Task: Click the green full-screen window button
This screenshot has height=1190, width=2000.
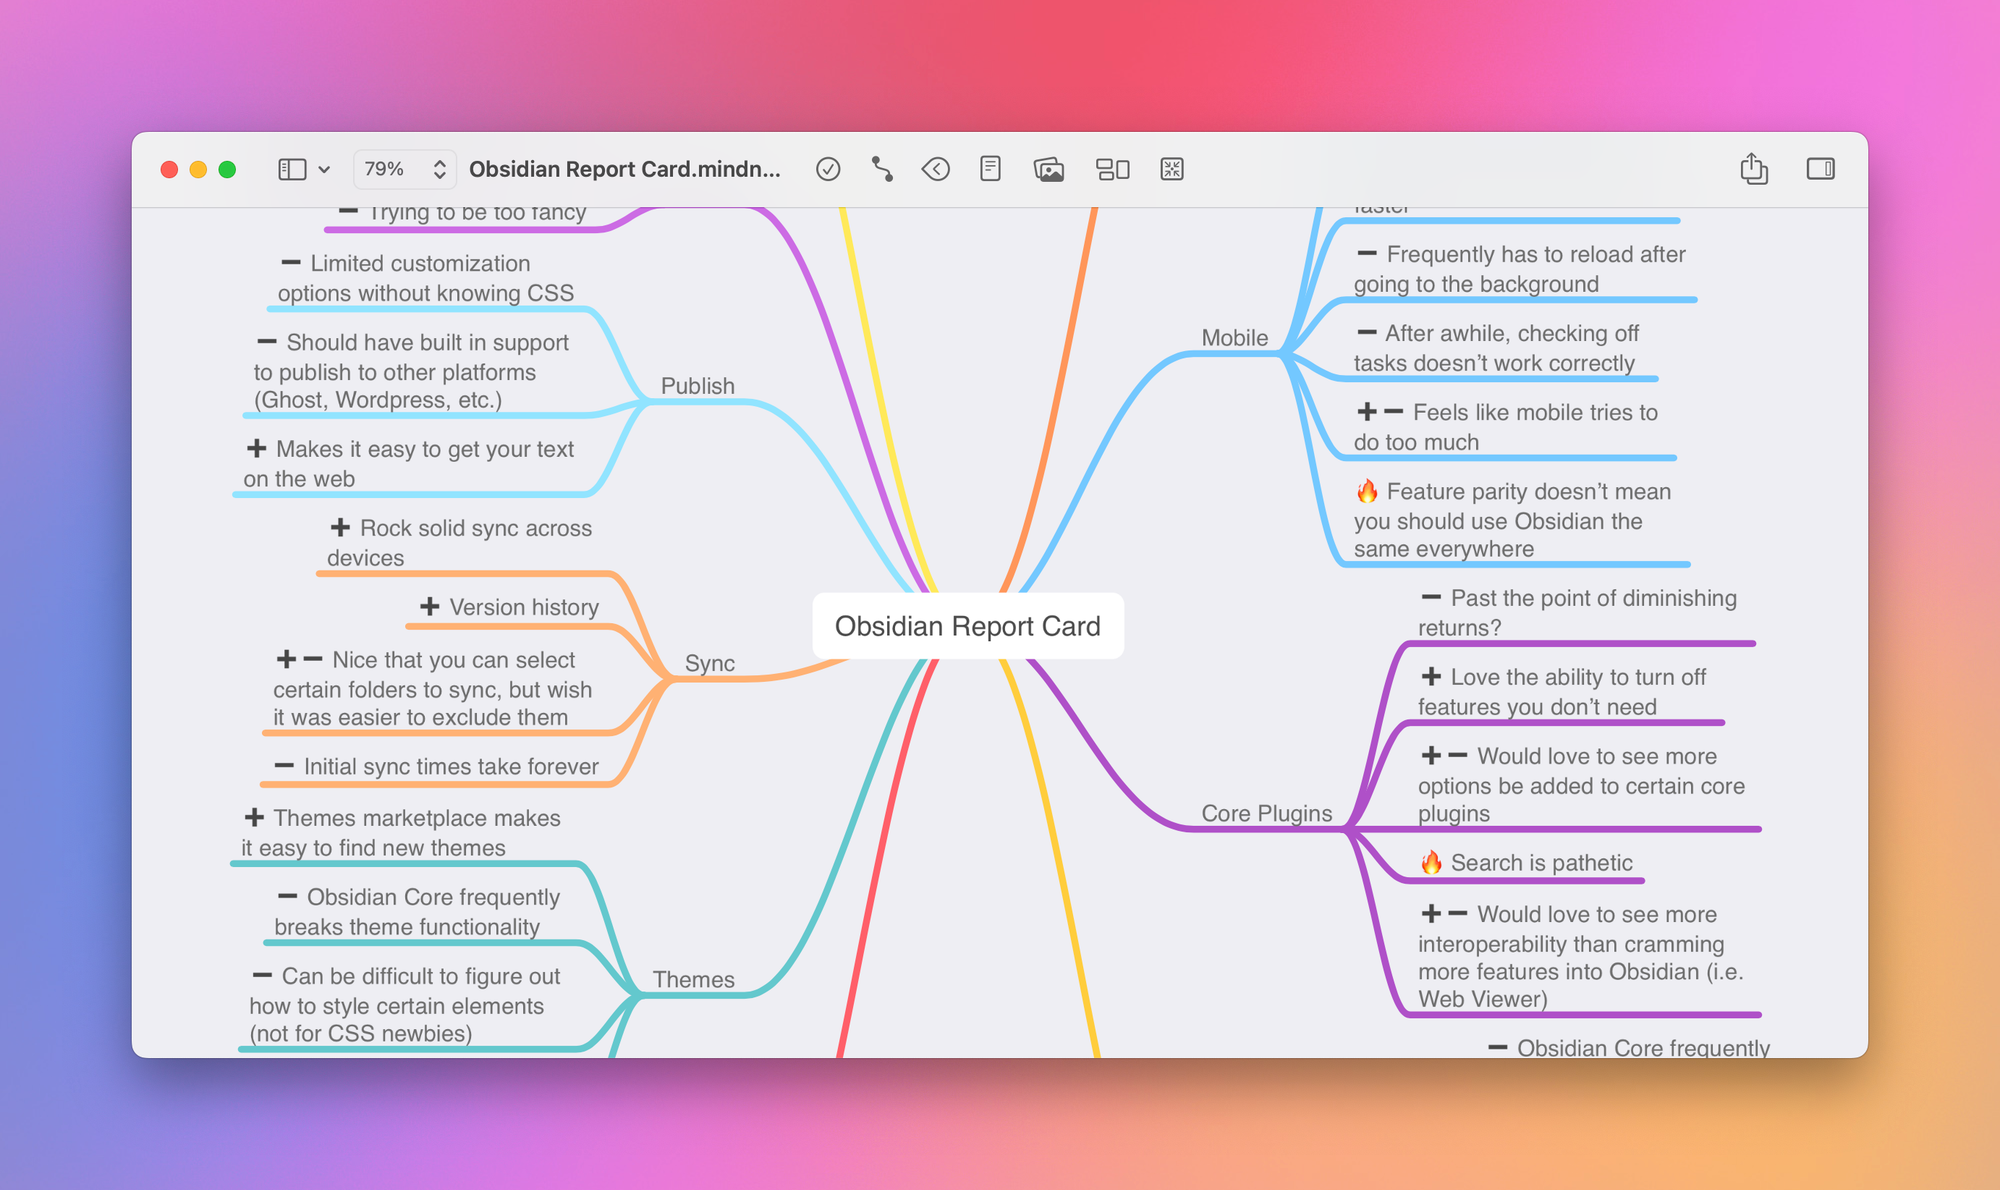Action: pos(227,169)
